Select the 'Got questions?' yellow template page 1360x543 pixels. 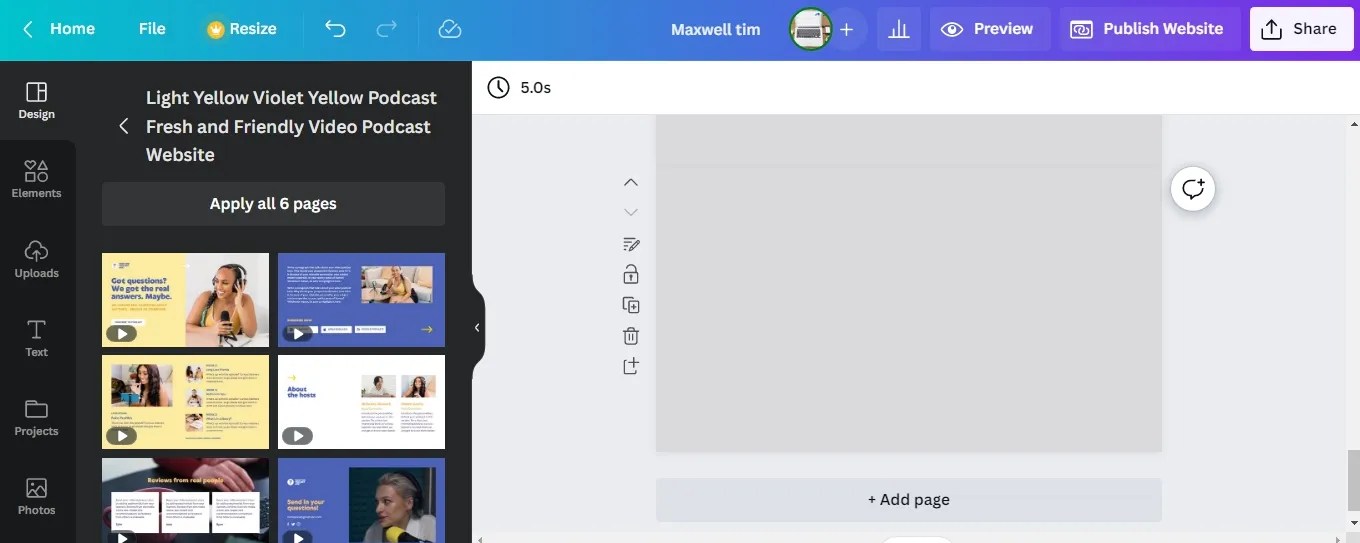point(185,300)
